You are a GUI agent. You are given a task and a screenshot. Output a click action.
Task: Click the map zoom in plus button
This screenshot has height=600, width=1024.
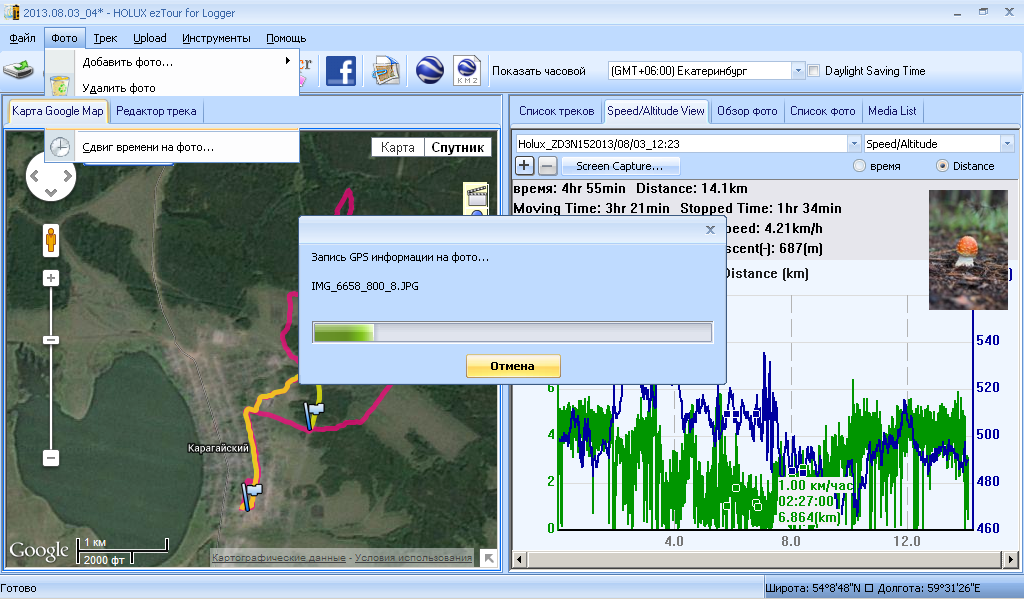[51, 278]
